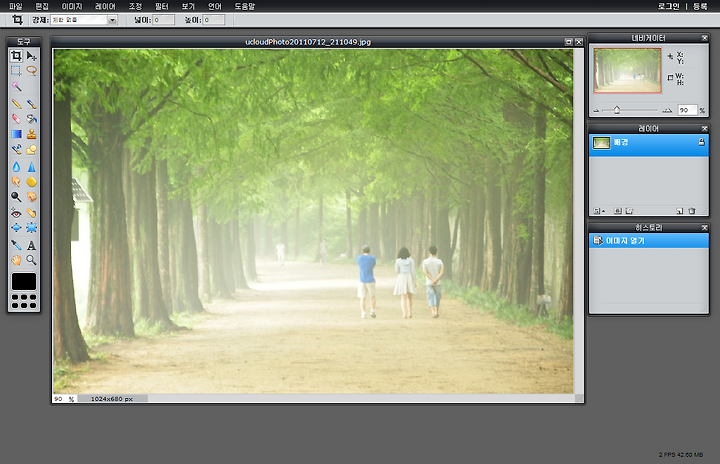Open the main black color swatch
This screenshot has height=464, width=720.
pos(24,281)
